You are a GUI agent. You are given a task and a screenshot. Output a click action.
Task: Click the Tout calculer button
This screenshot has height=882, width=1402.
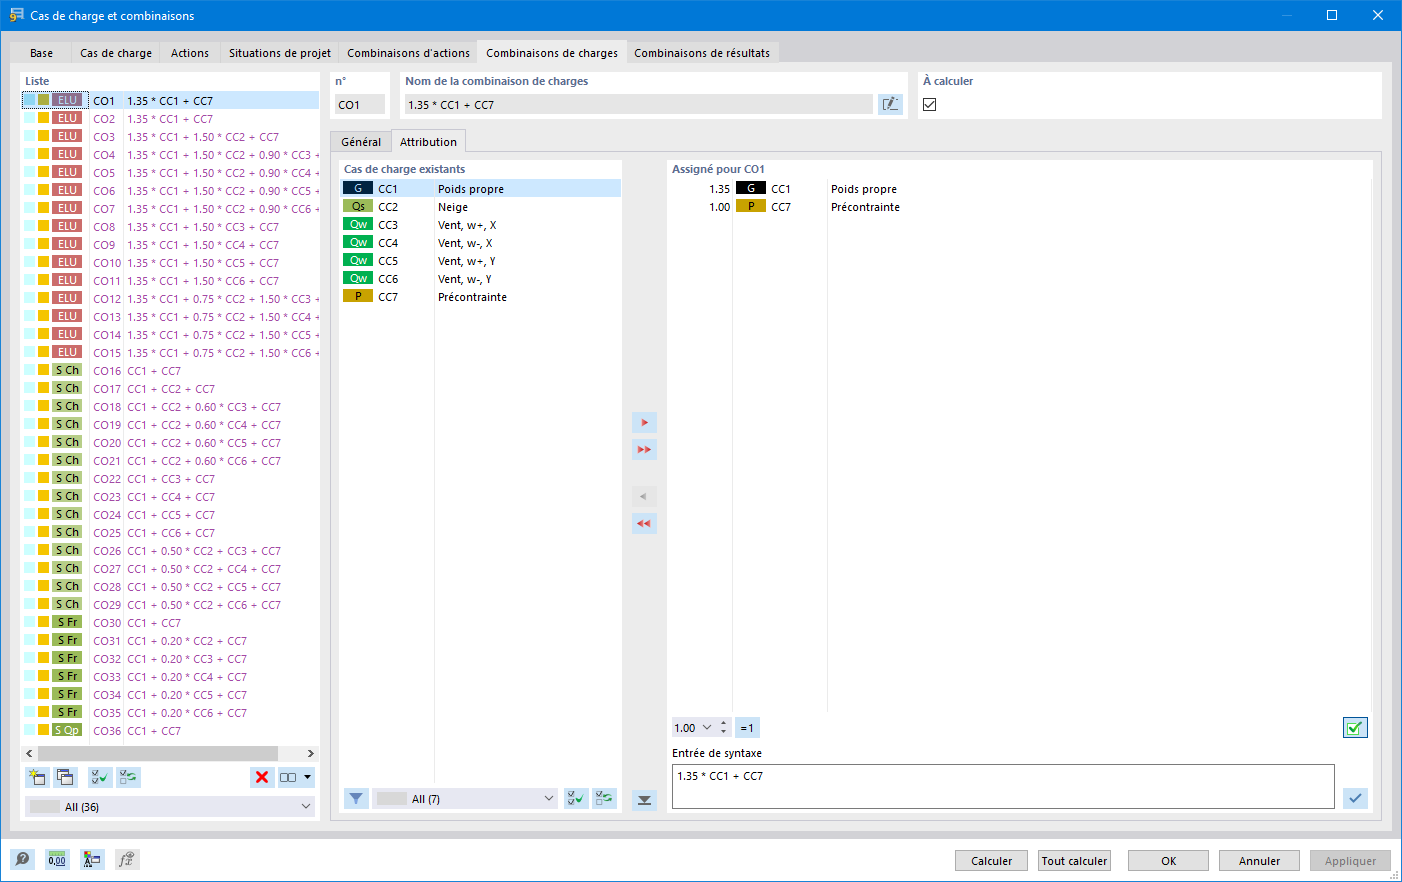click(x=1075, y=861)
